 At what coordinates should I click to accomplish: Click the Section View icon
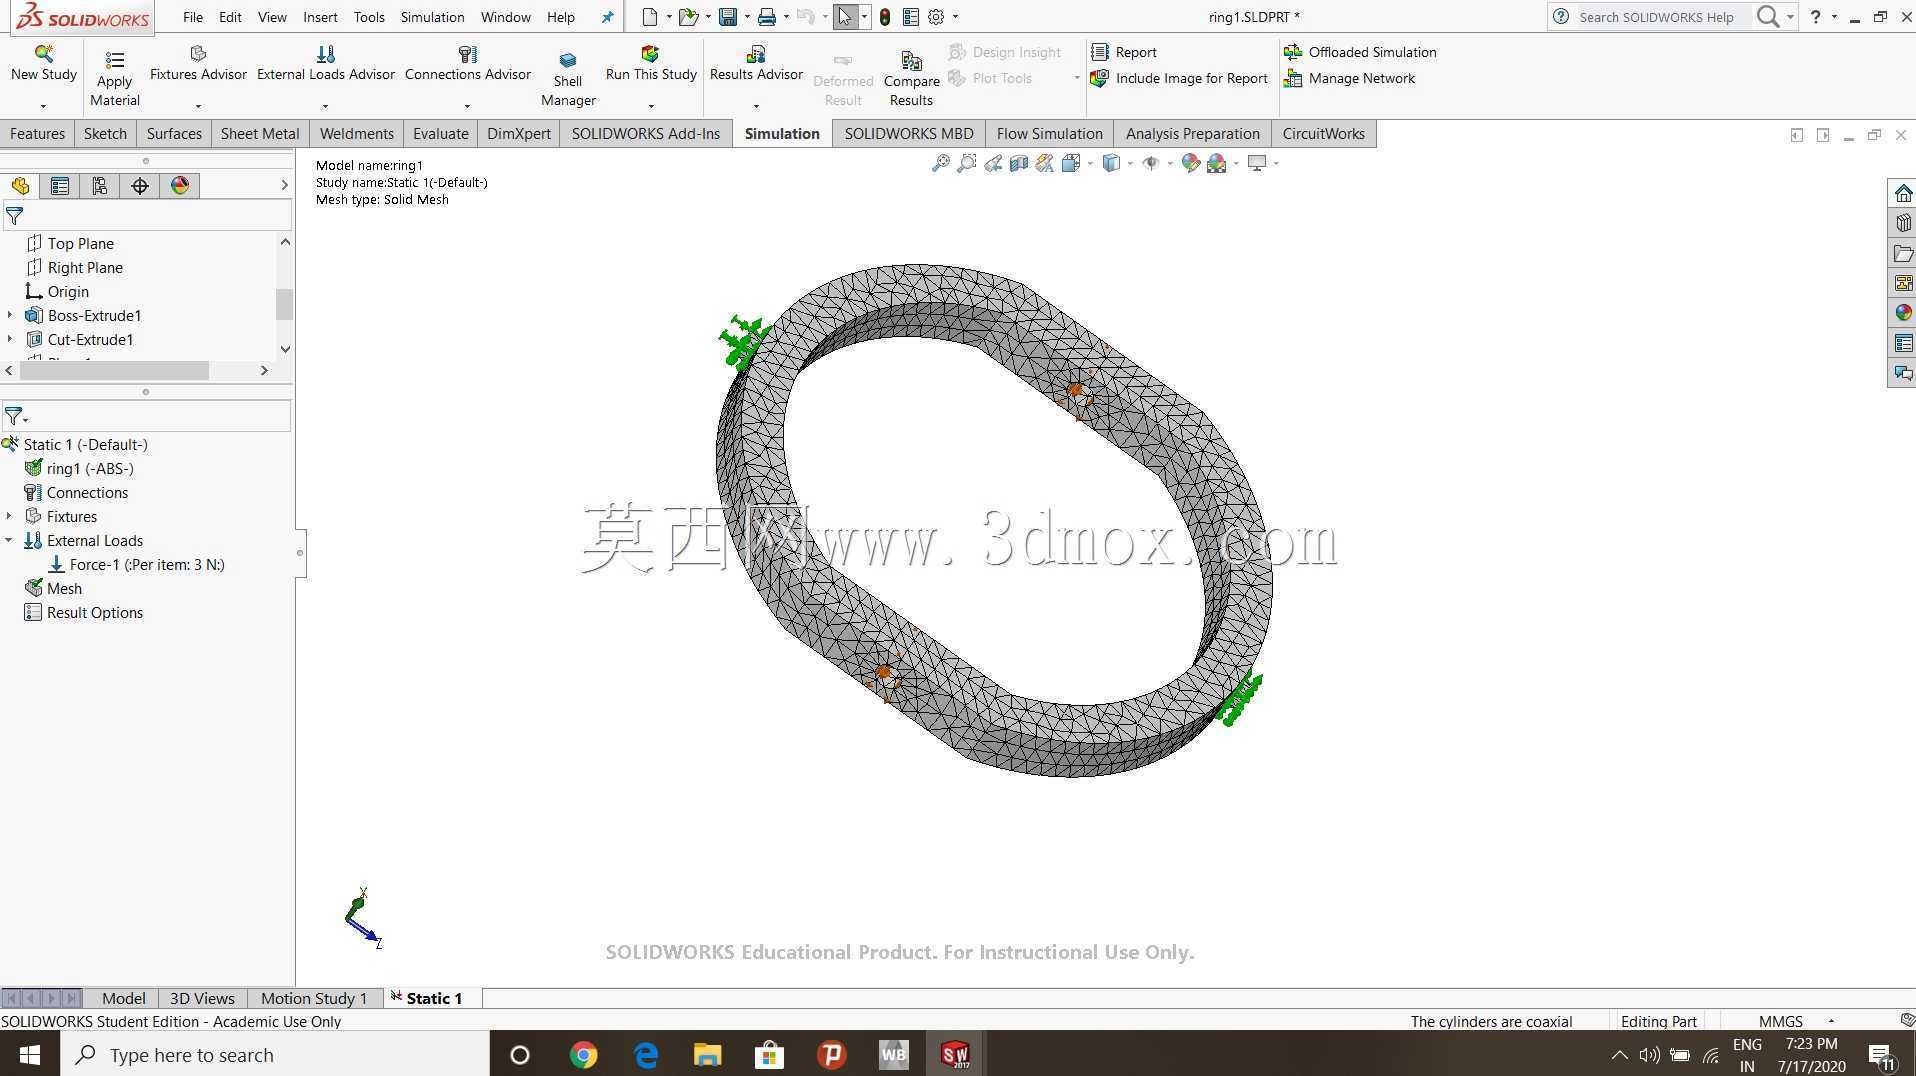[x=1019, y=163]
